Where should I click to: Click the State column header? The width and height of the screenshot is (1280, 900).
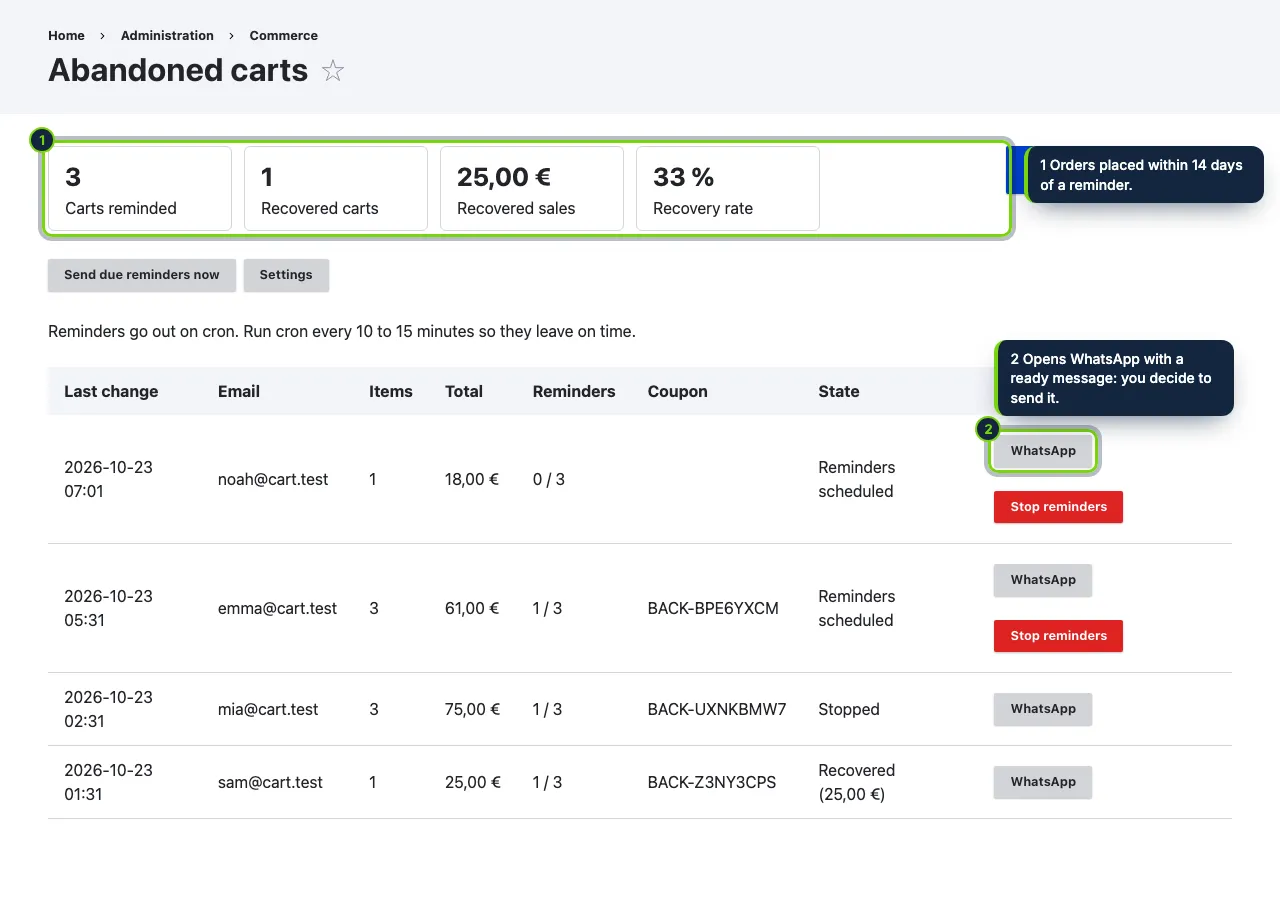[x=839, y=391]
